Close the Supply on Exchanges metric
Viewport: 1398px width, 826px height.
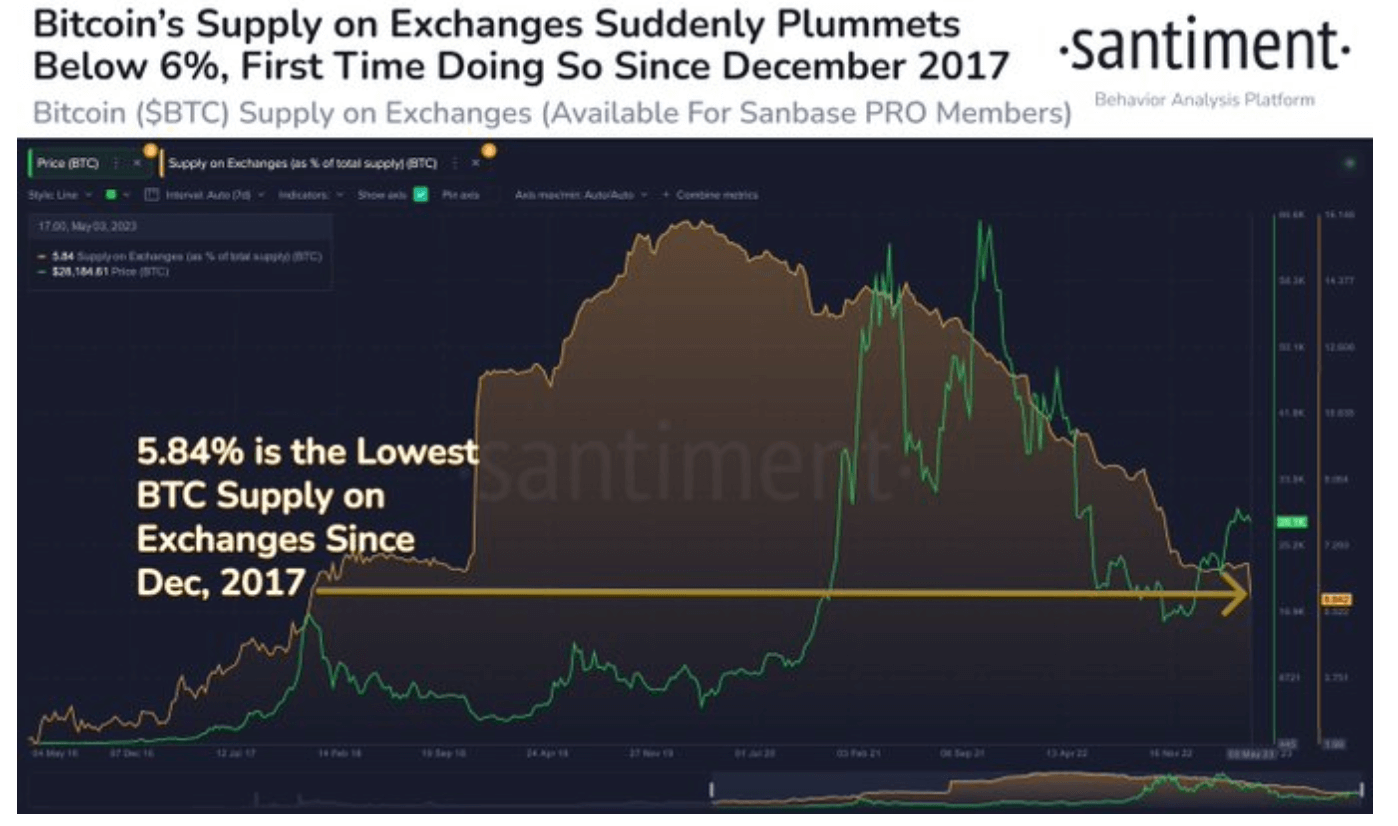coord(476,163)
